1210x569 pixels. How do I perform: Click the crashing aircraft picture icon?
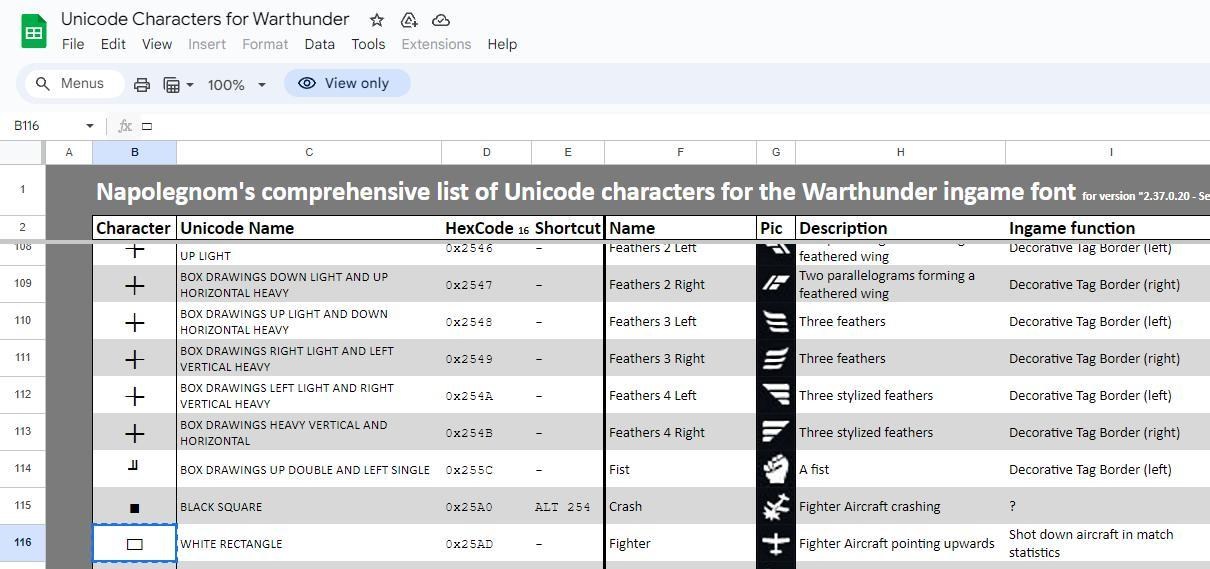pyautogui.click(x=775, y=506)
